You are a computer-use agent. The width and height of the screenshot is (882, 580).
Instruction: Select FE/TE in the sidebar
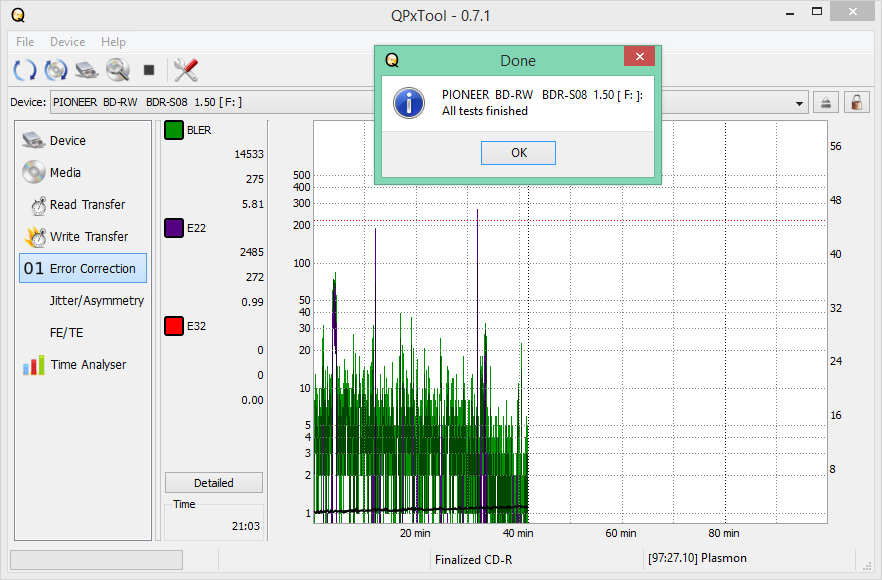click(66, 332)
